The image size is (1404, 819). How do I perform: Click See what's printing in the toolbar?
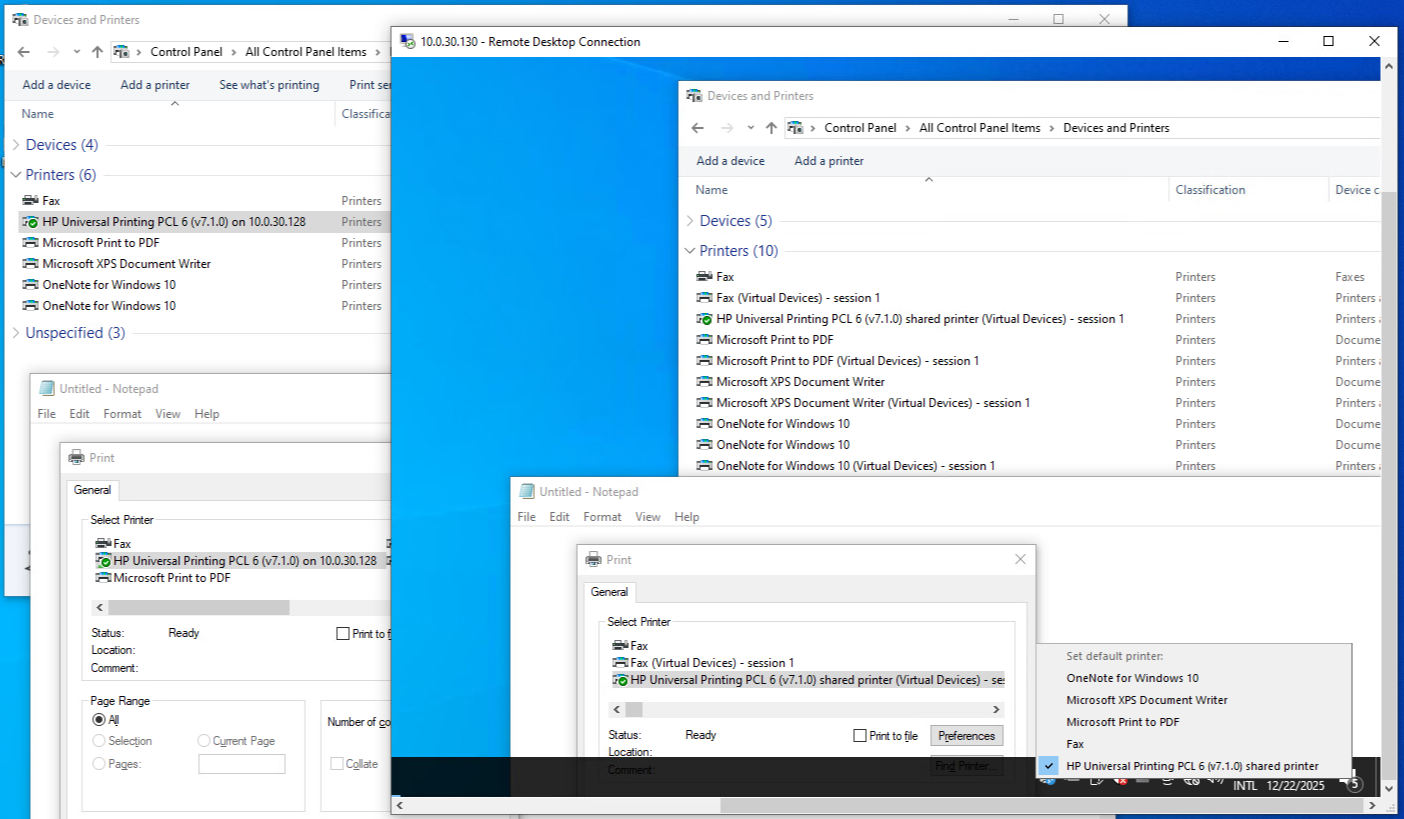point(269,85)
